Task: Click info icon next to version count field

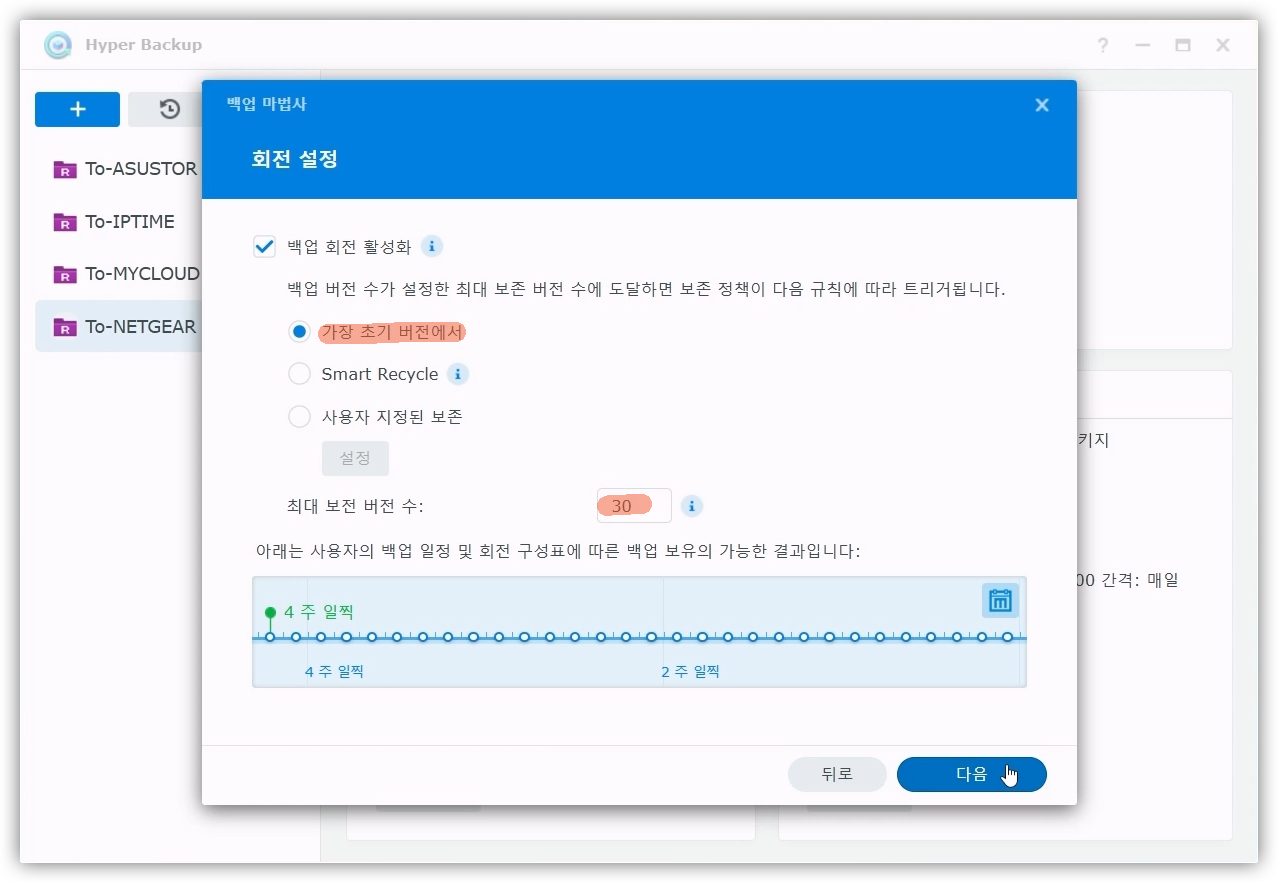Action: [692, 506]
